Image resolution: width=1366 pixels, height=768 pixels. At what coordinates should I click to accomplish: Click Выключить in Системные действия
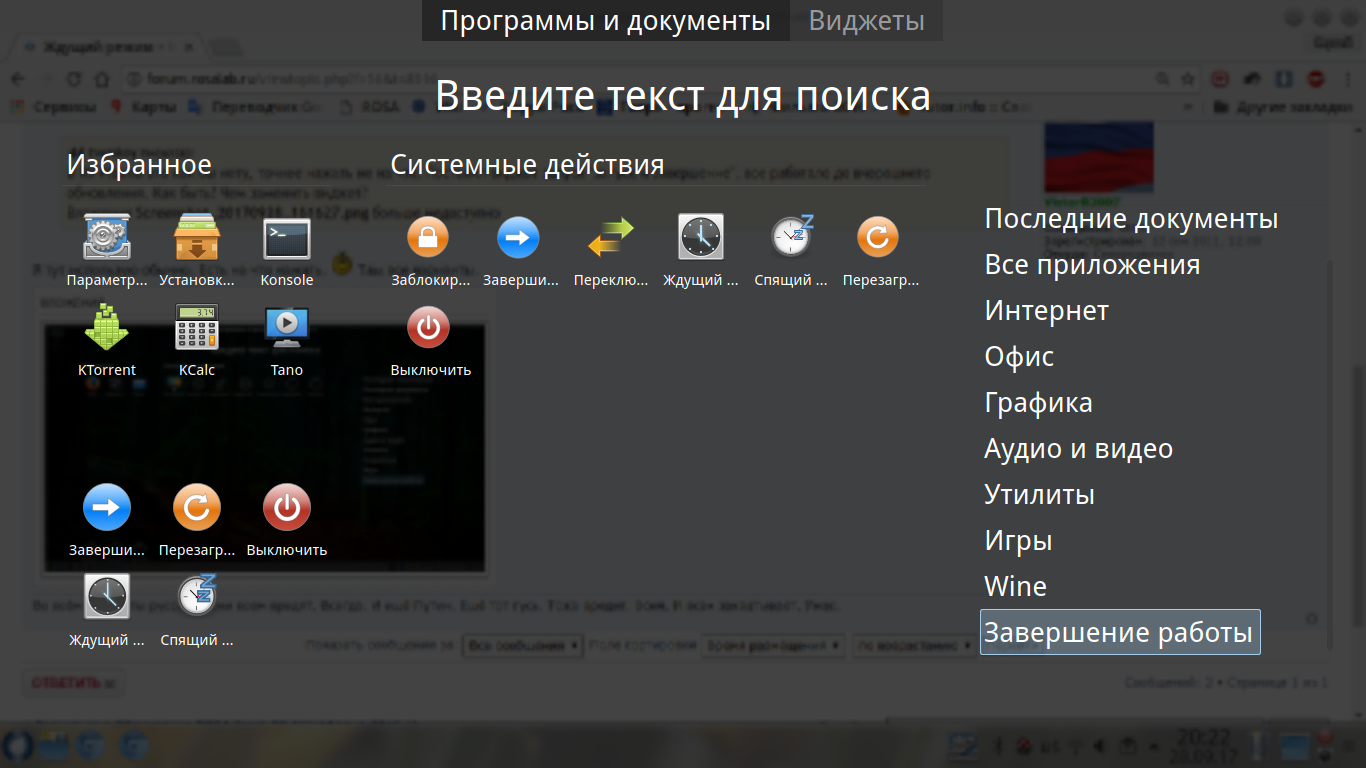tap(428, 328)
